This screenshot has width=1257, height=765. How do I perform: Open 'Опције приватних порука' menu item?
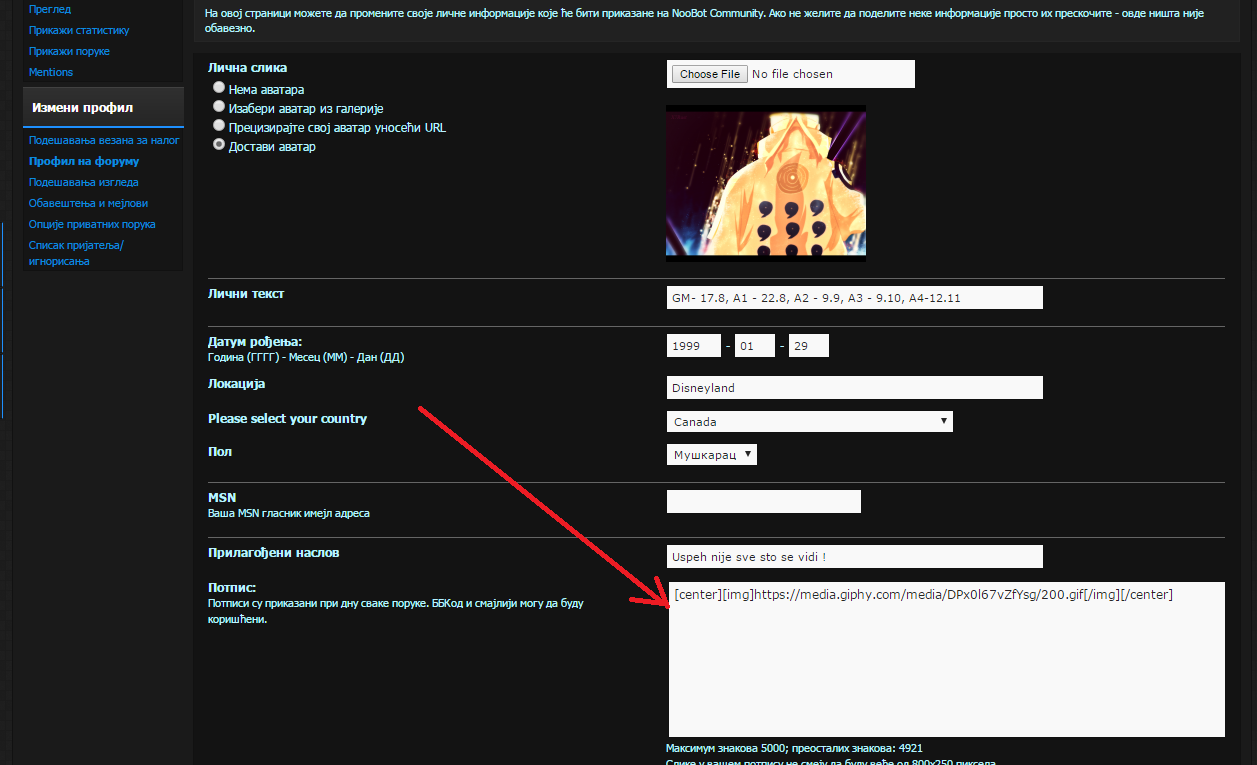[92, 224]
